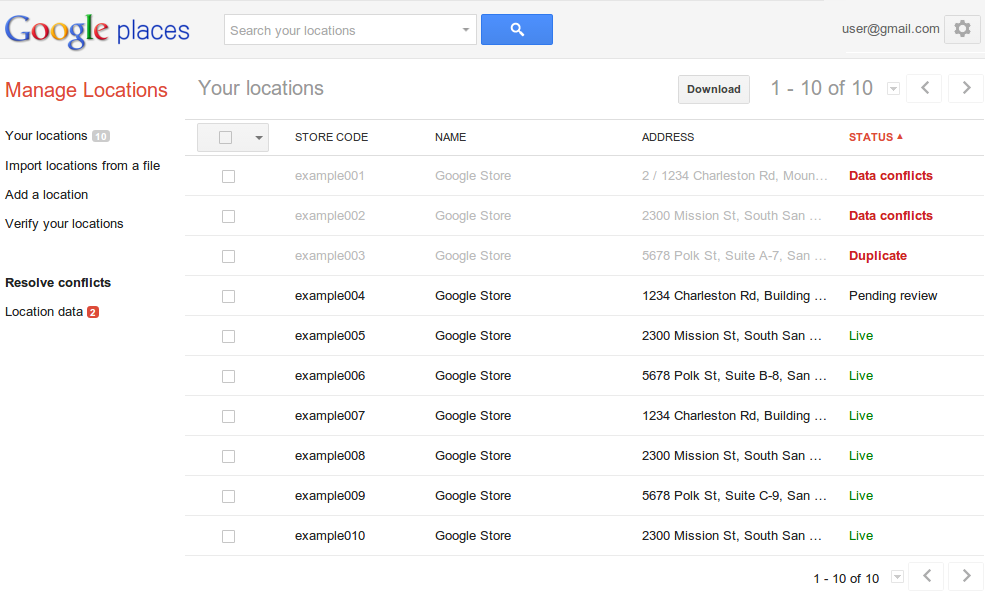985x601 pixels.
Task: Check the box for example009
Action: 229,497
